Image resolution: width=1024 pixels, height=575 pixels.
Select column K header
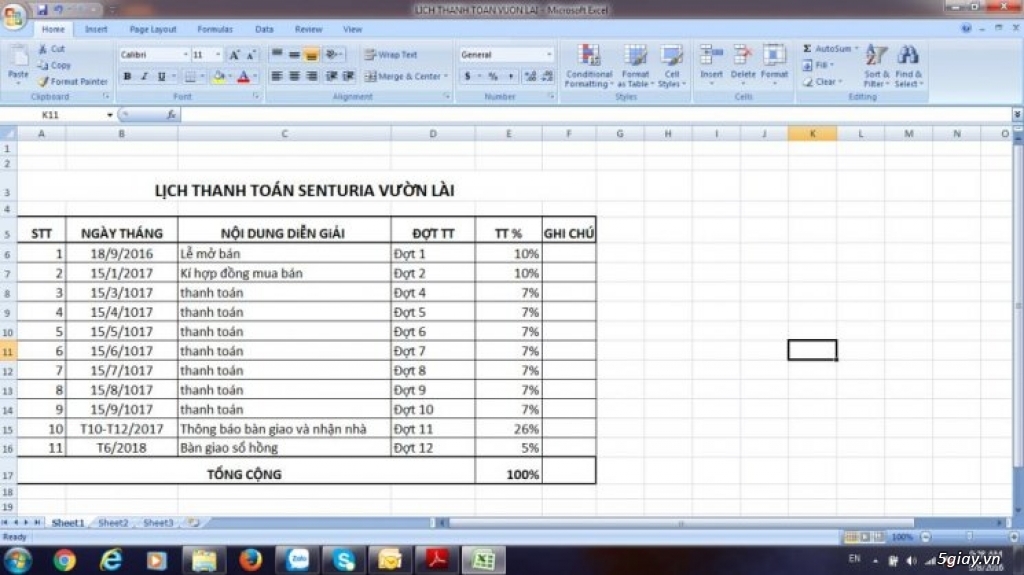click(x=812, y=133)
